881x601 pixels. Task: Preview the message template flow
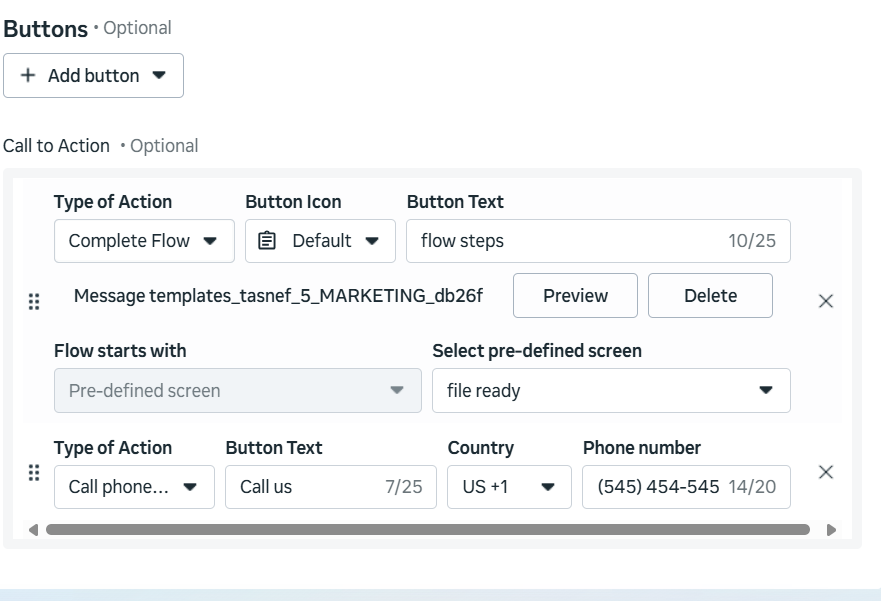(x=575, y=296)
